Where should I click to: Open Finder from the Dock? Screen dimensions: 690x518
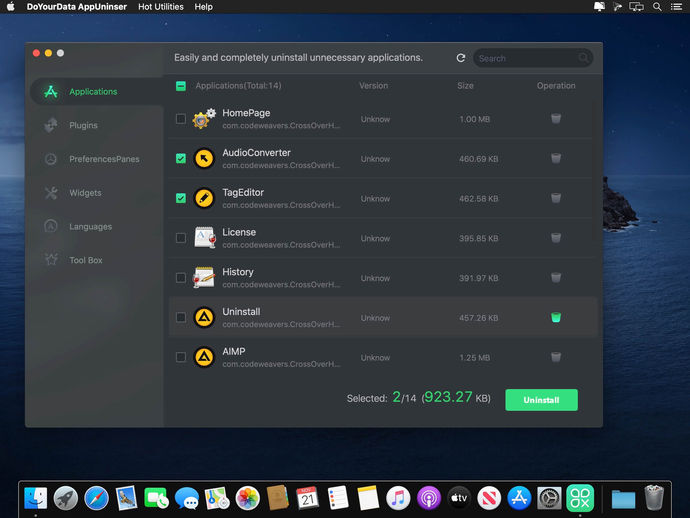click(x=36, y=498)
